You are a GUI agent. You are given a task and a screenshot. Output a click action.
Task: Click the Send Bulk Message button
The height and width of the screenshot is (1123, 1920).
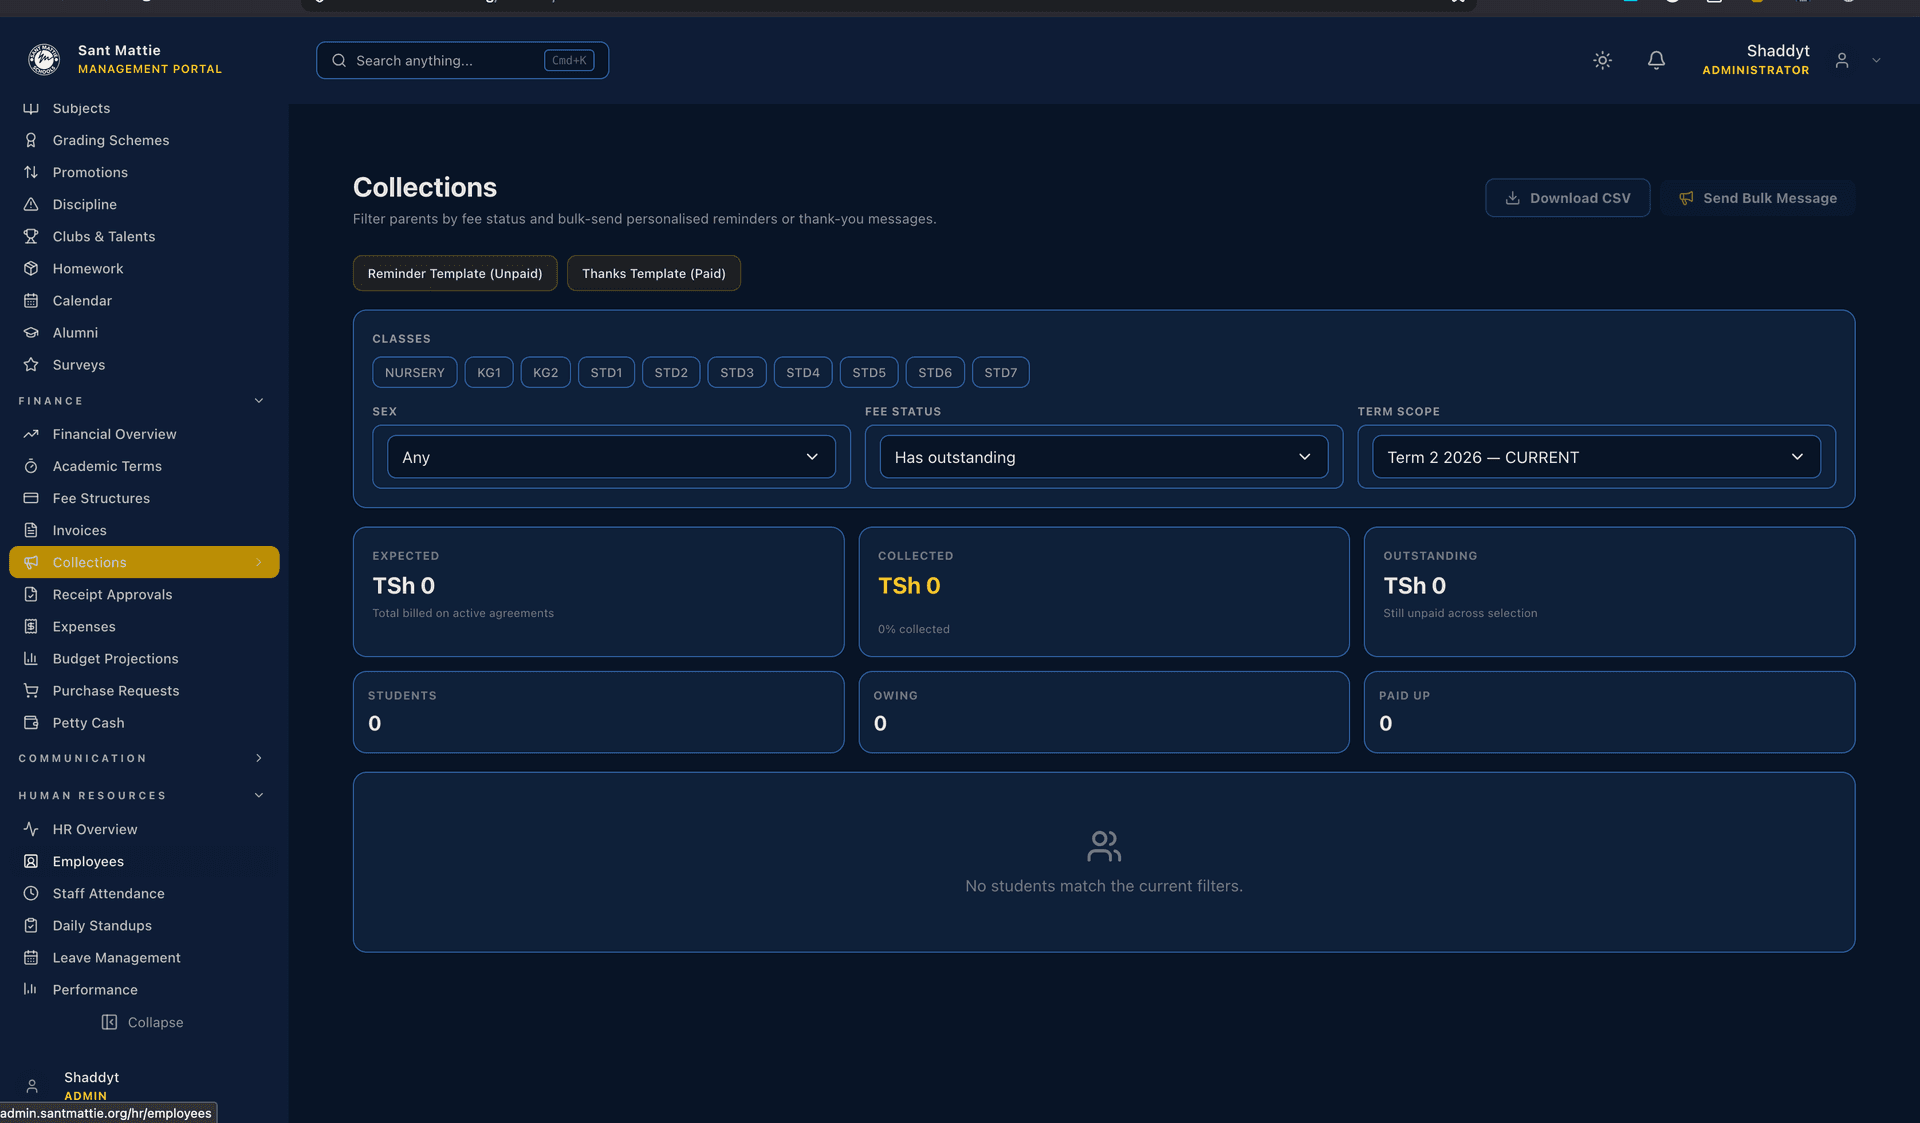[1757, 198]
